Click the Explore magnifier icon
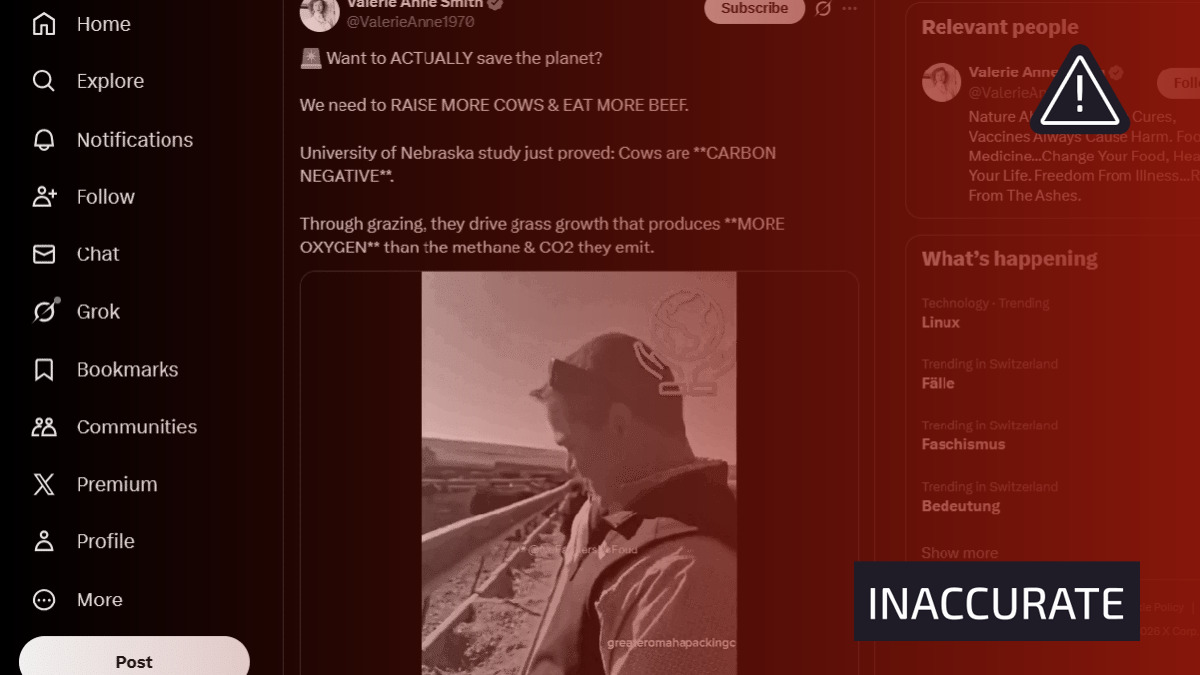 tap(44, 81)
